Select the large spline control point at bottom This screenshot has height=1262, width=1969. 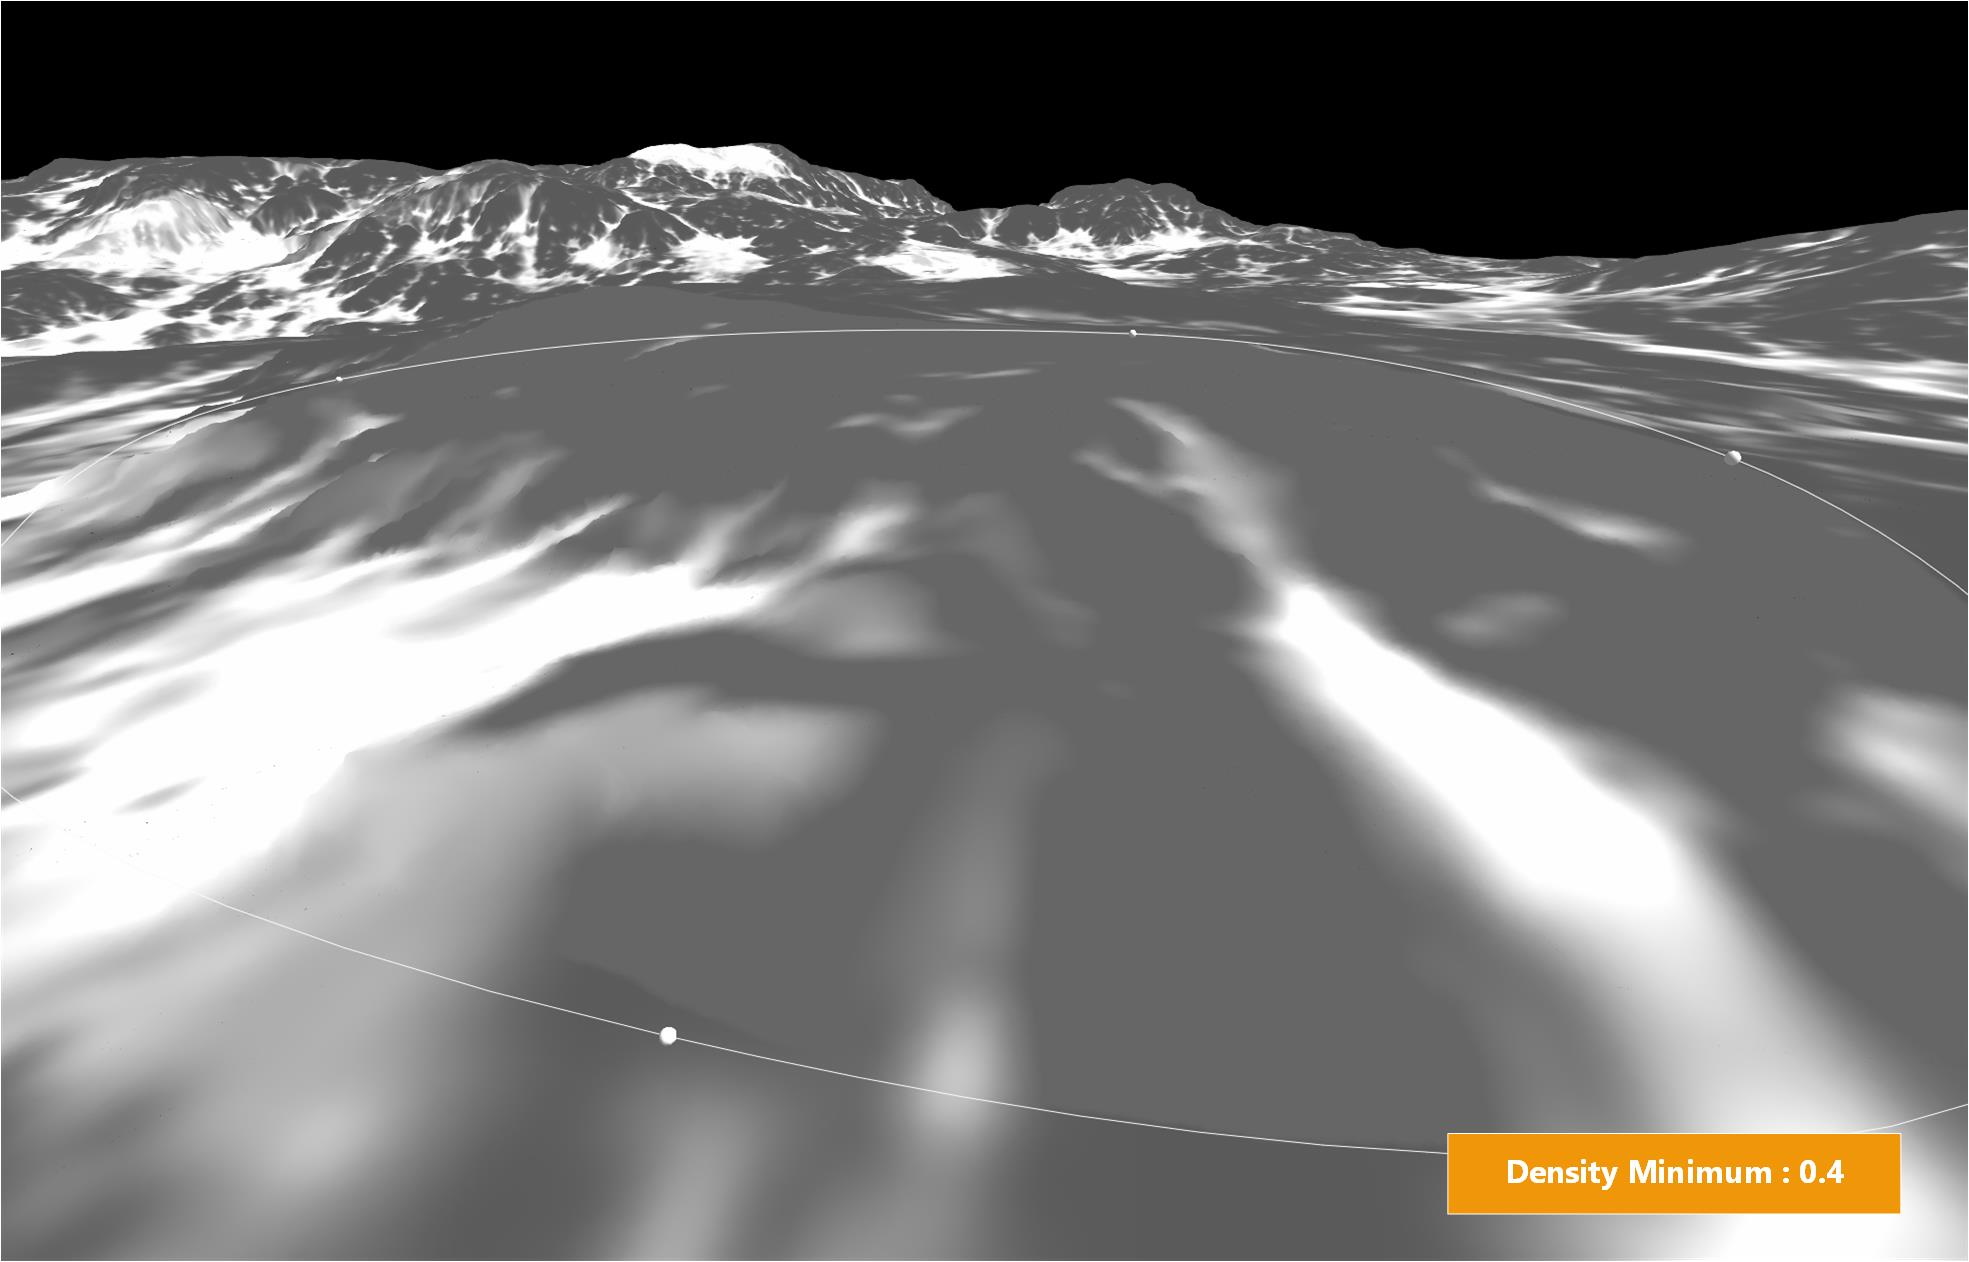click(669, 1036)
